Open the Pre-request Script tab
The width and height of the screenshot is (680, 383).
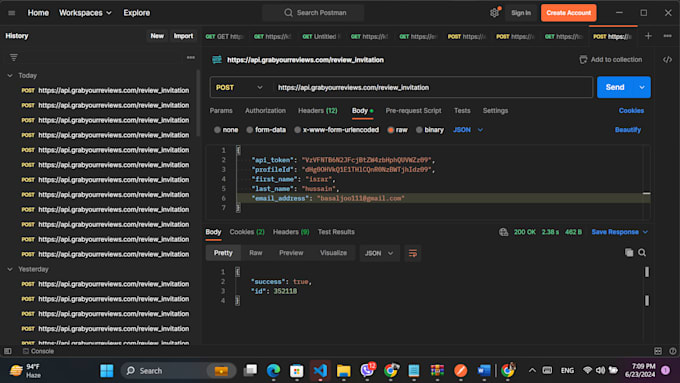413,111
